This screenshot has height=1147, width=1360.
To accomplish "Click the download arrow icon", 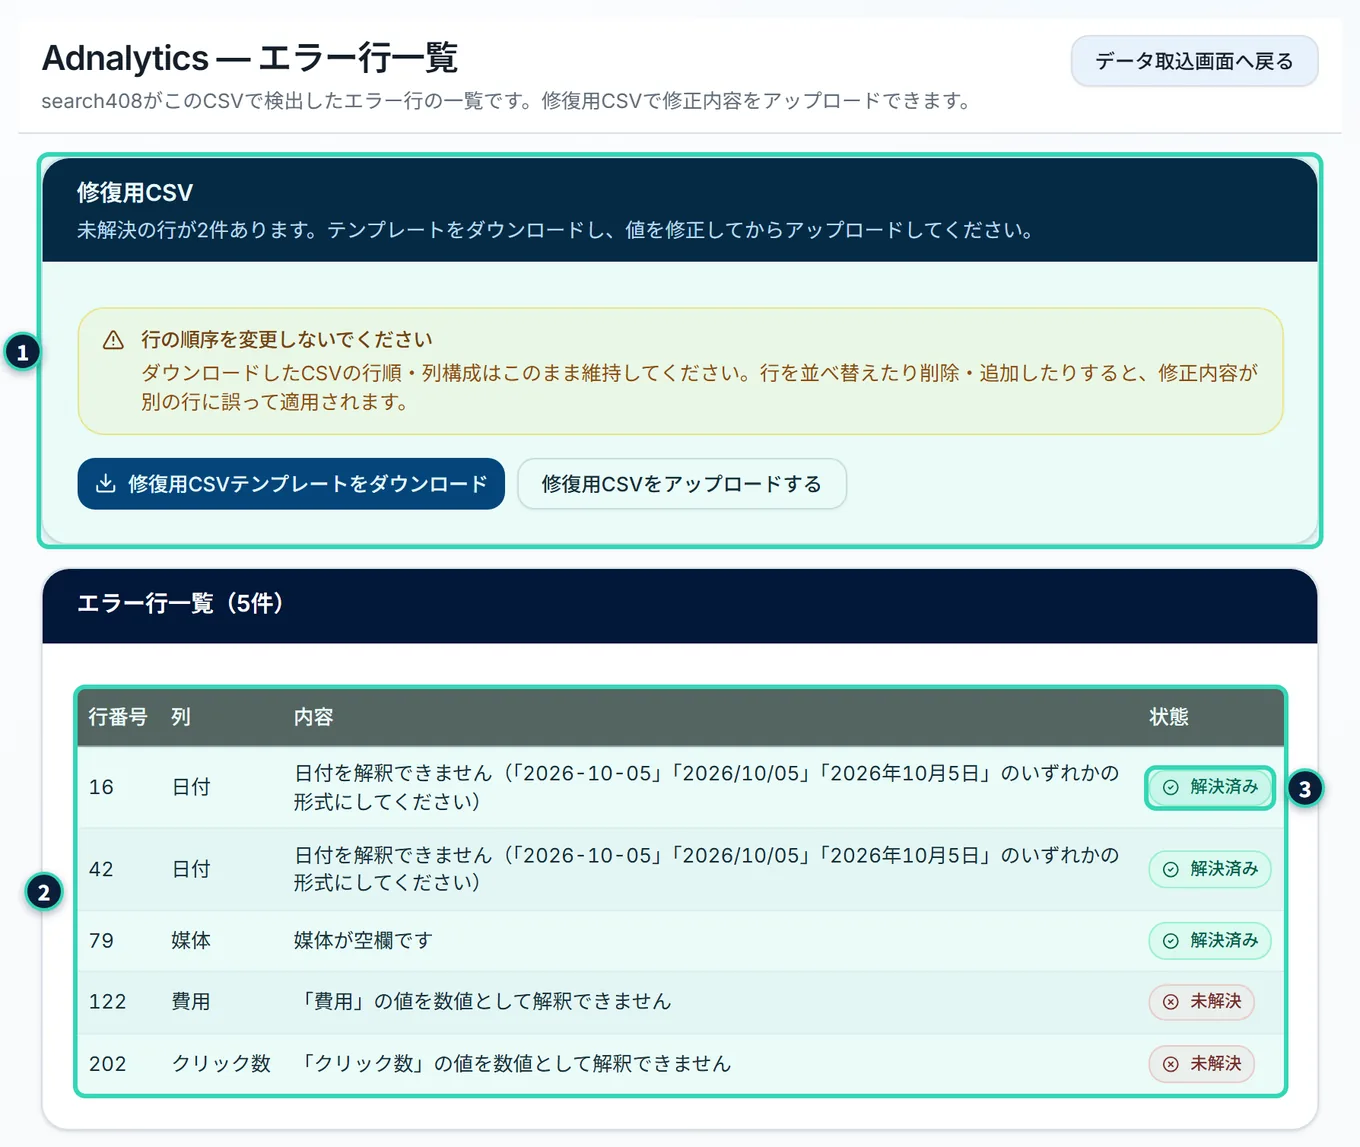I will 105,484.
